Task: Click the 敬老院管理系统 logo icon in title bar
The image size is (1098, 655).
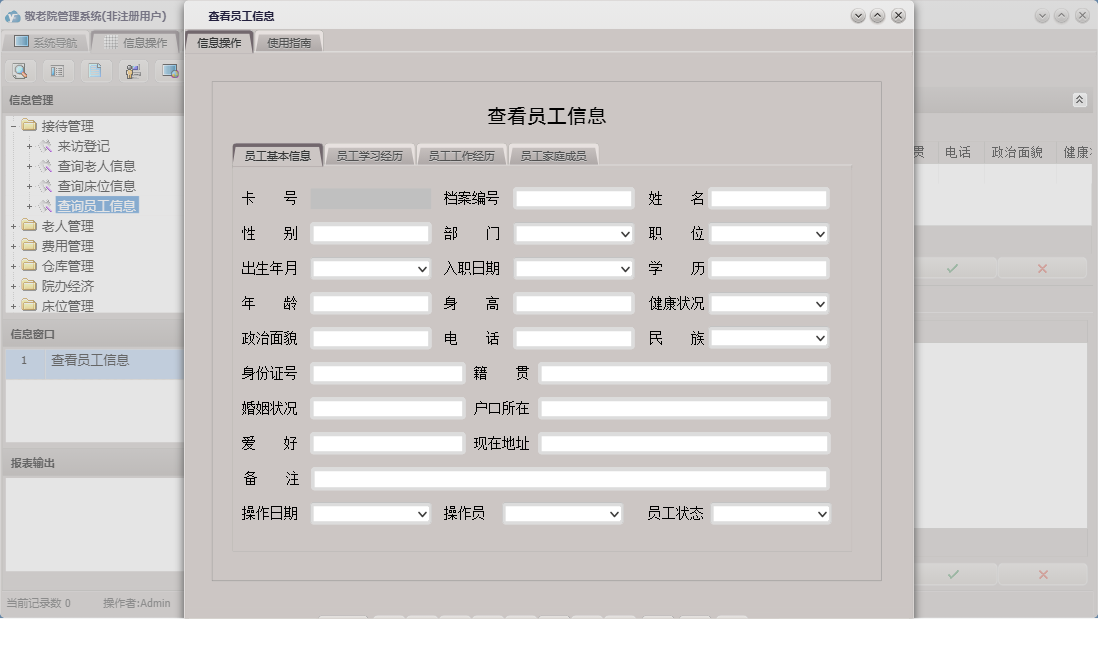Action: click(14, 14)
